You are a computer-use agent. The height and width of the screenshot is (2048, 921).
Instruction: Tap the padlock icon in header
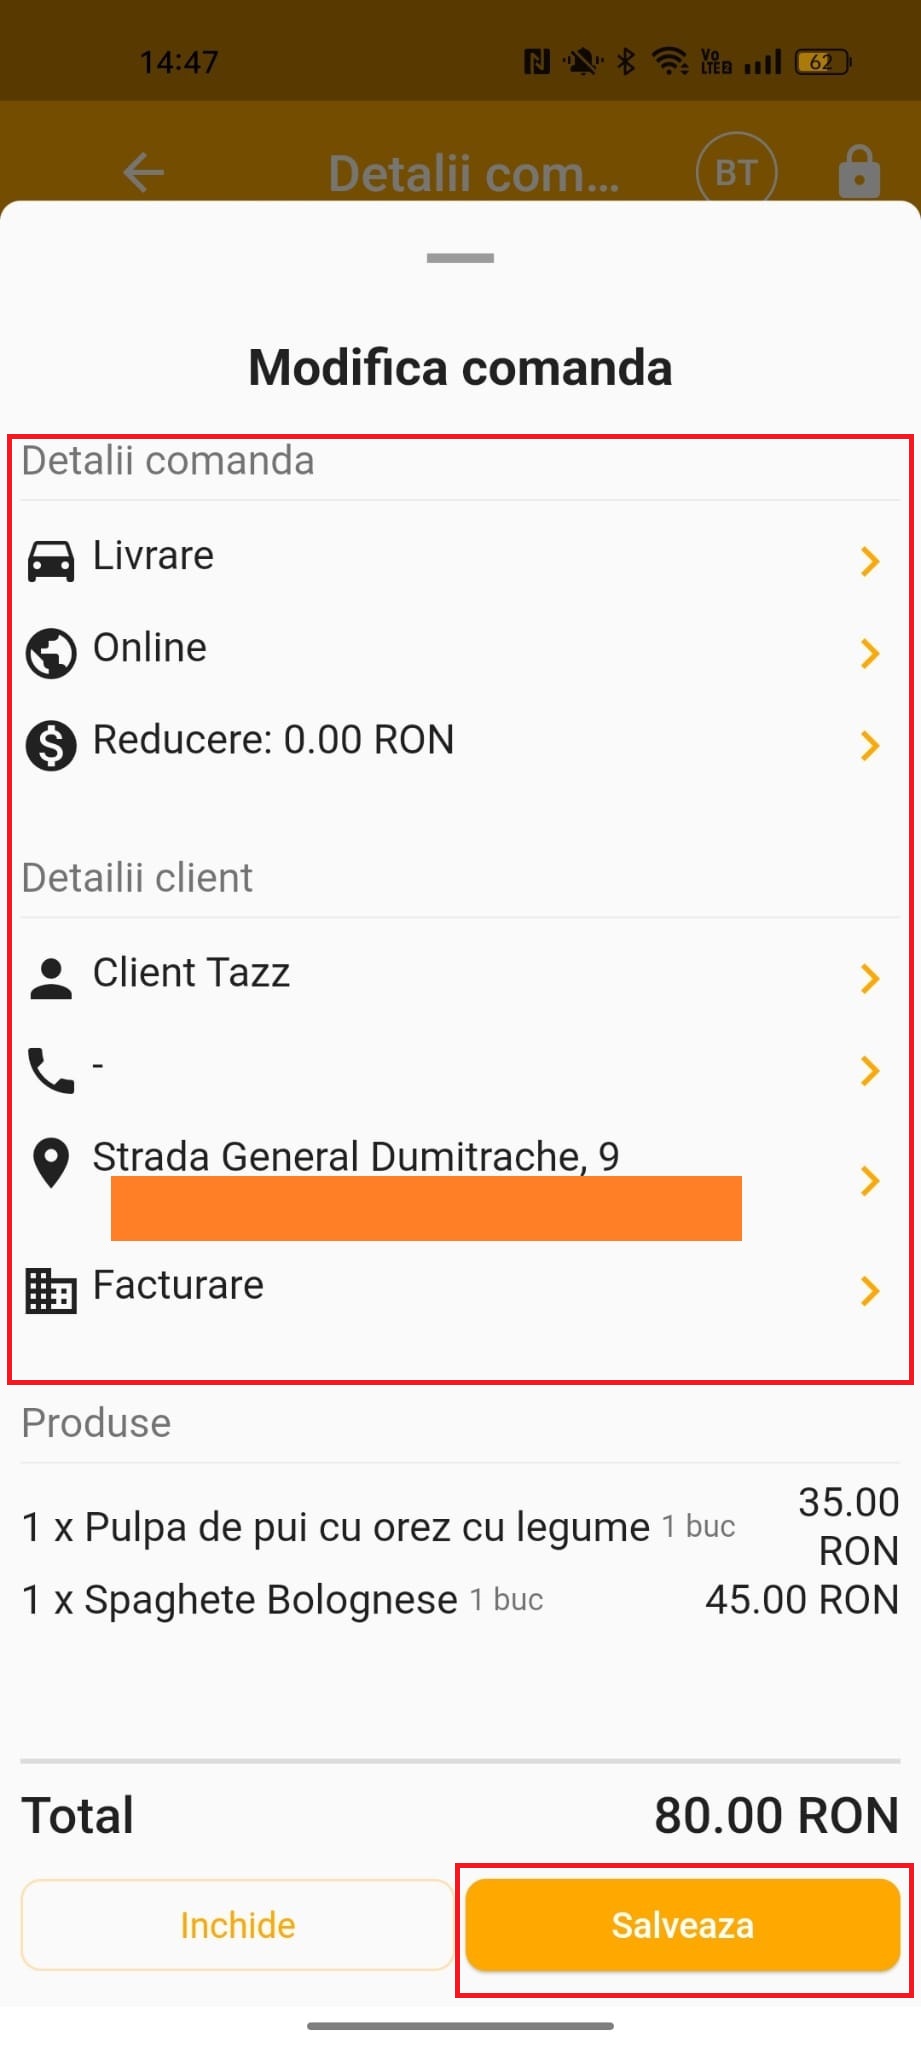859,171
